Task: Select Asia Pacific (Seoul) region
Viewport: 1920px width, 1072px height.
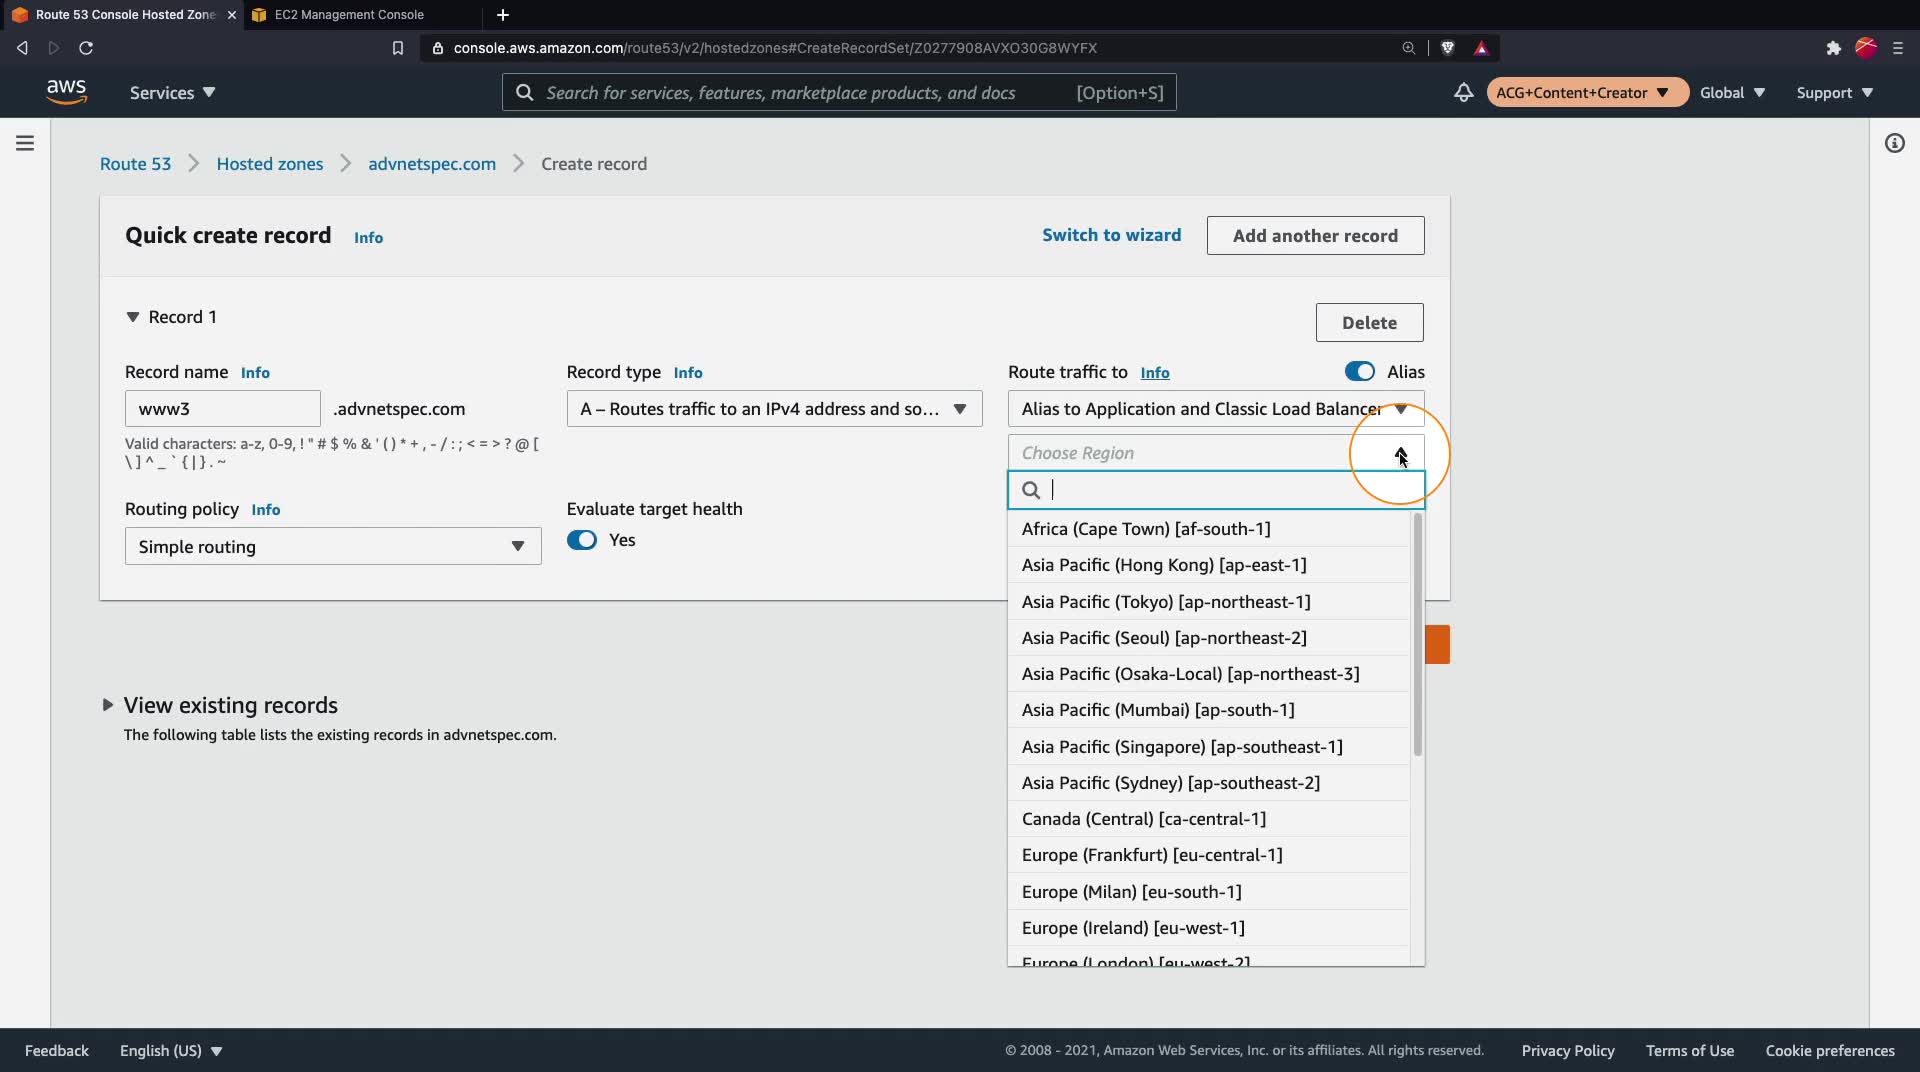Action: pos(1208,638)
